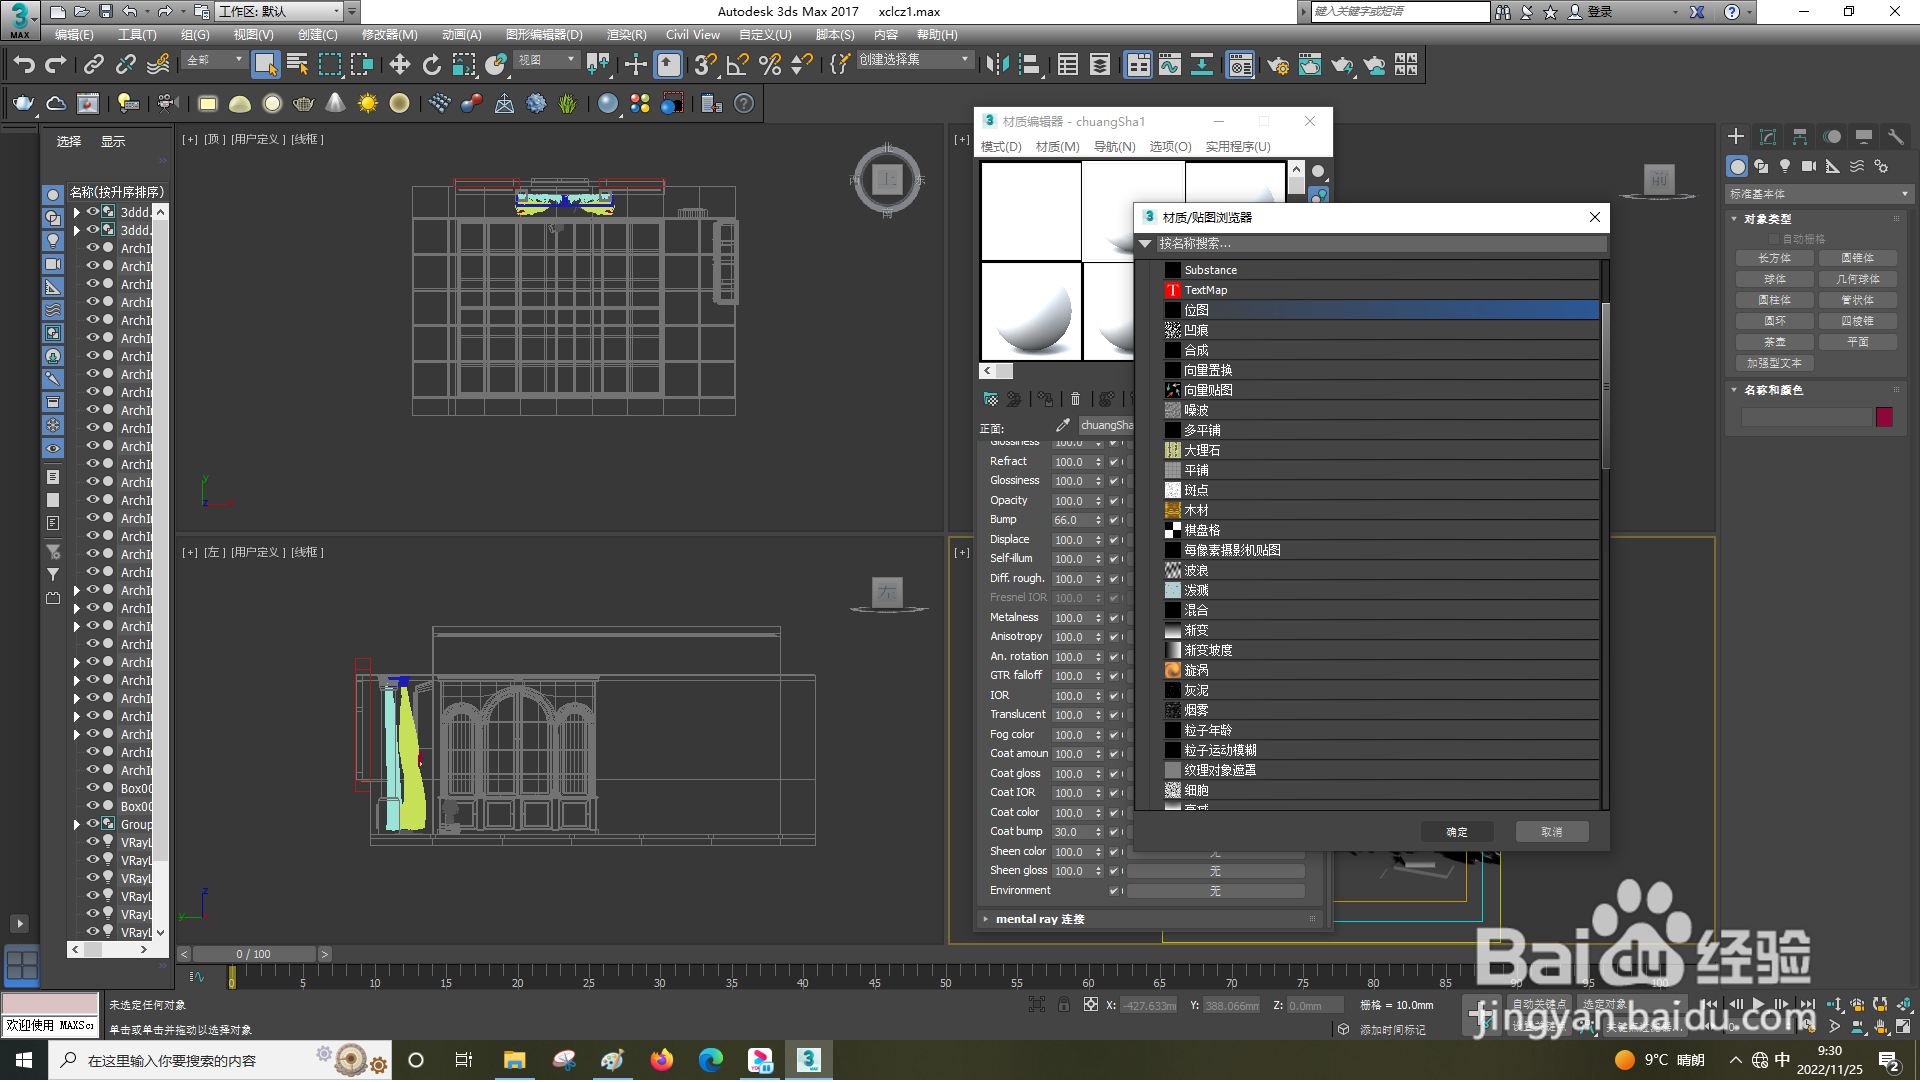1920x1082 pixels.
Task: Click the Undo arrow in toolbar
Action: tap(24, 65)
